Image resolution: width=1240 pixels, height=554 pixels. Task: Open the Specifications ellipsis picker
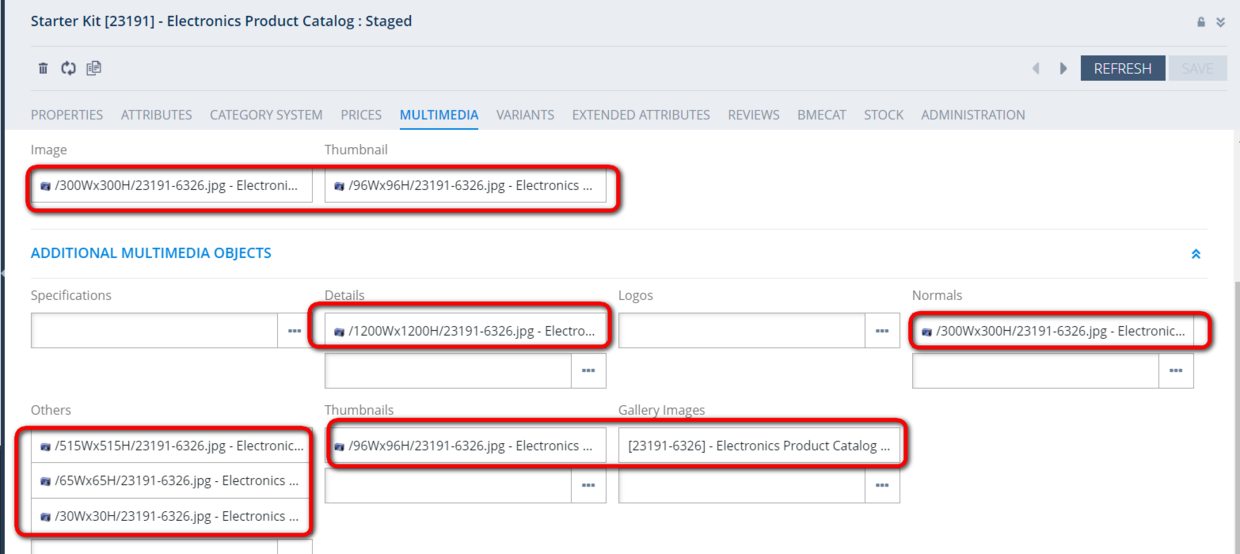(x=295, y=331)
